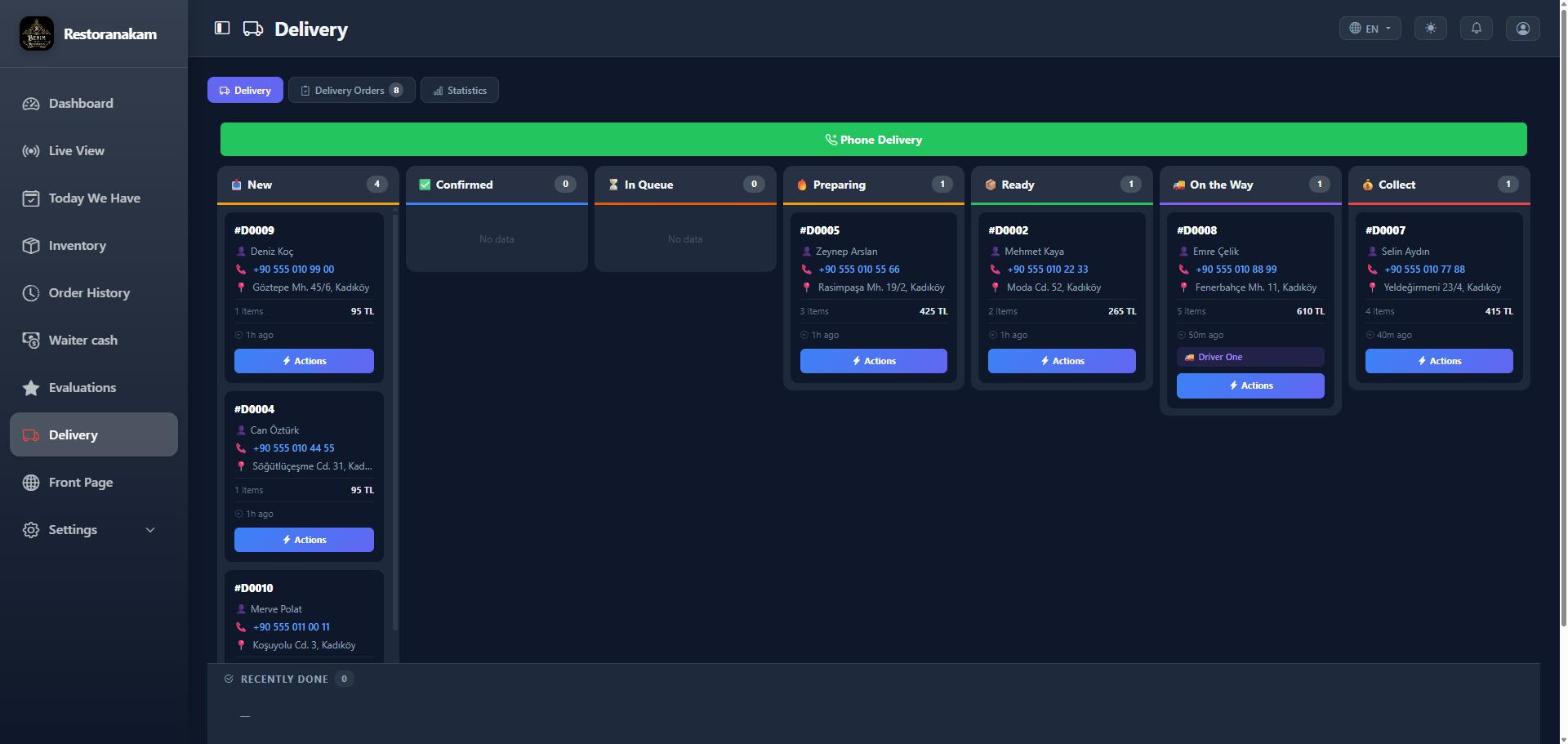Open Today We Have page
This screenshot has width=1568, height=744.
(94, 198)
